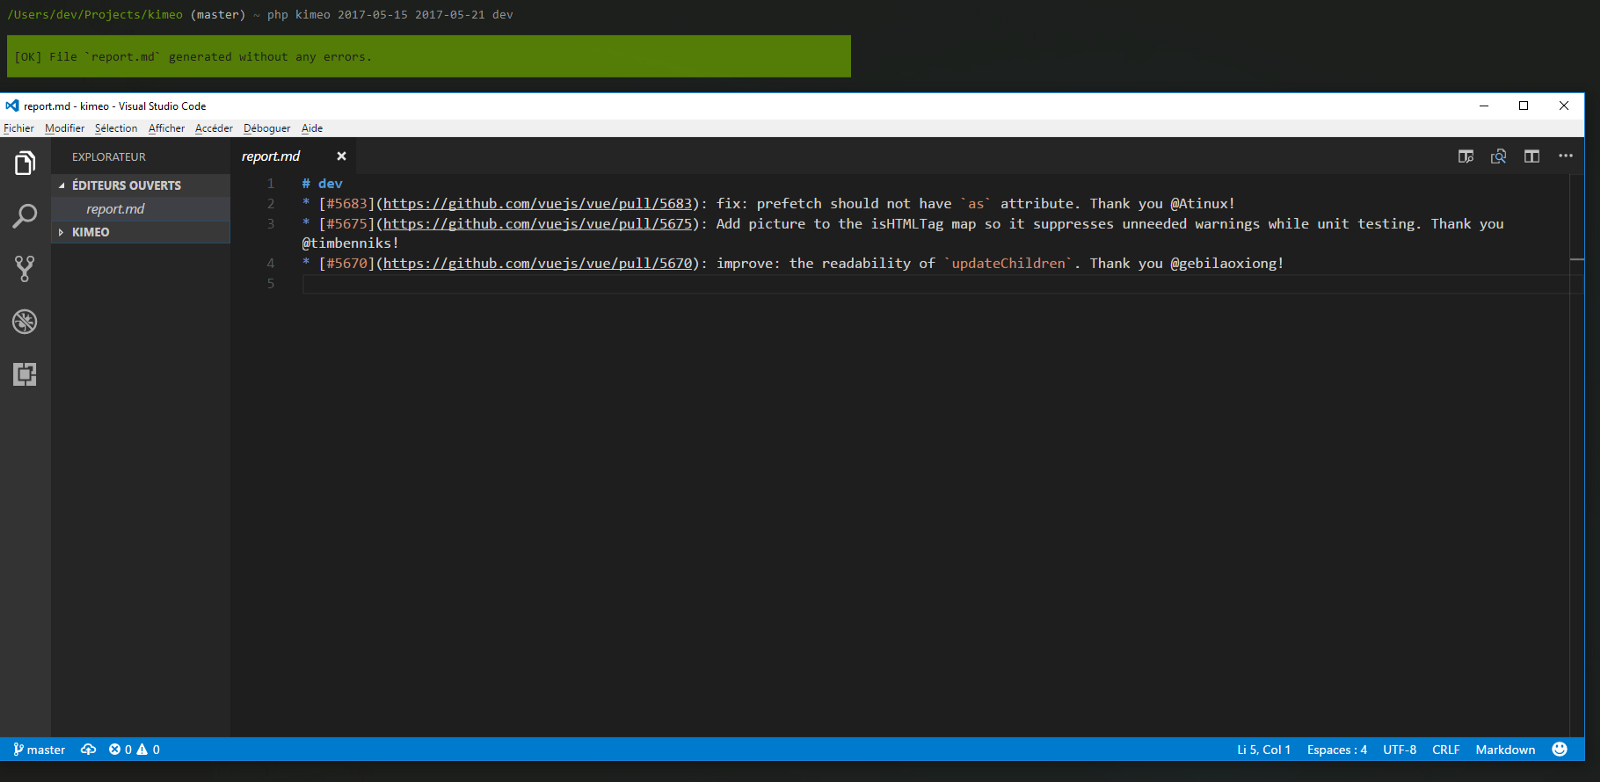This screenshot has width=1600, height=782.
Task: Click the cloud publish changes icon
Action: (88, 750)
